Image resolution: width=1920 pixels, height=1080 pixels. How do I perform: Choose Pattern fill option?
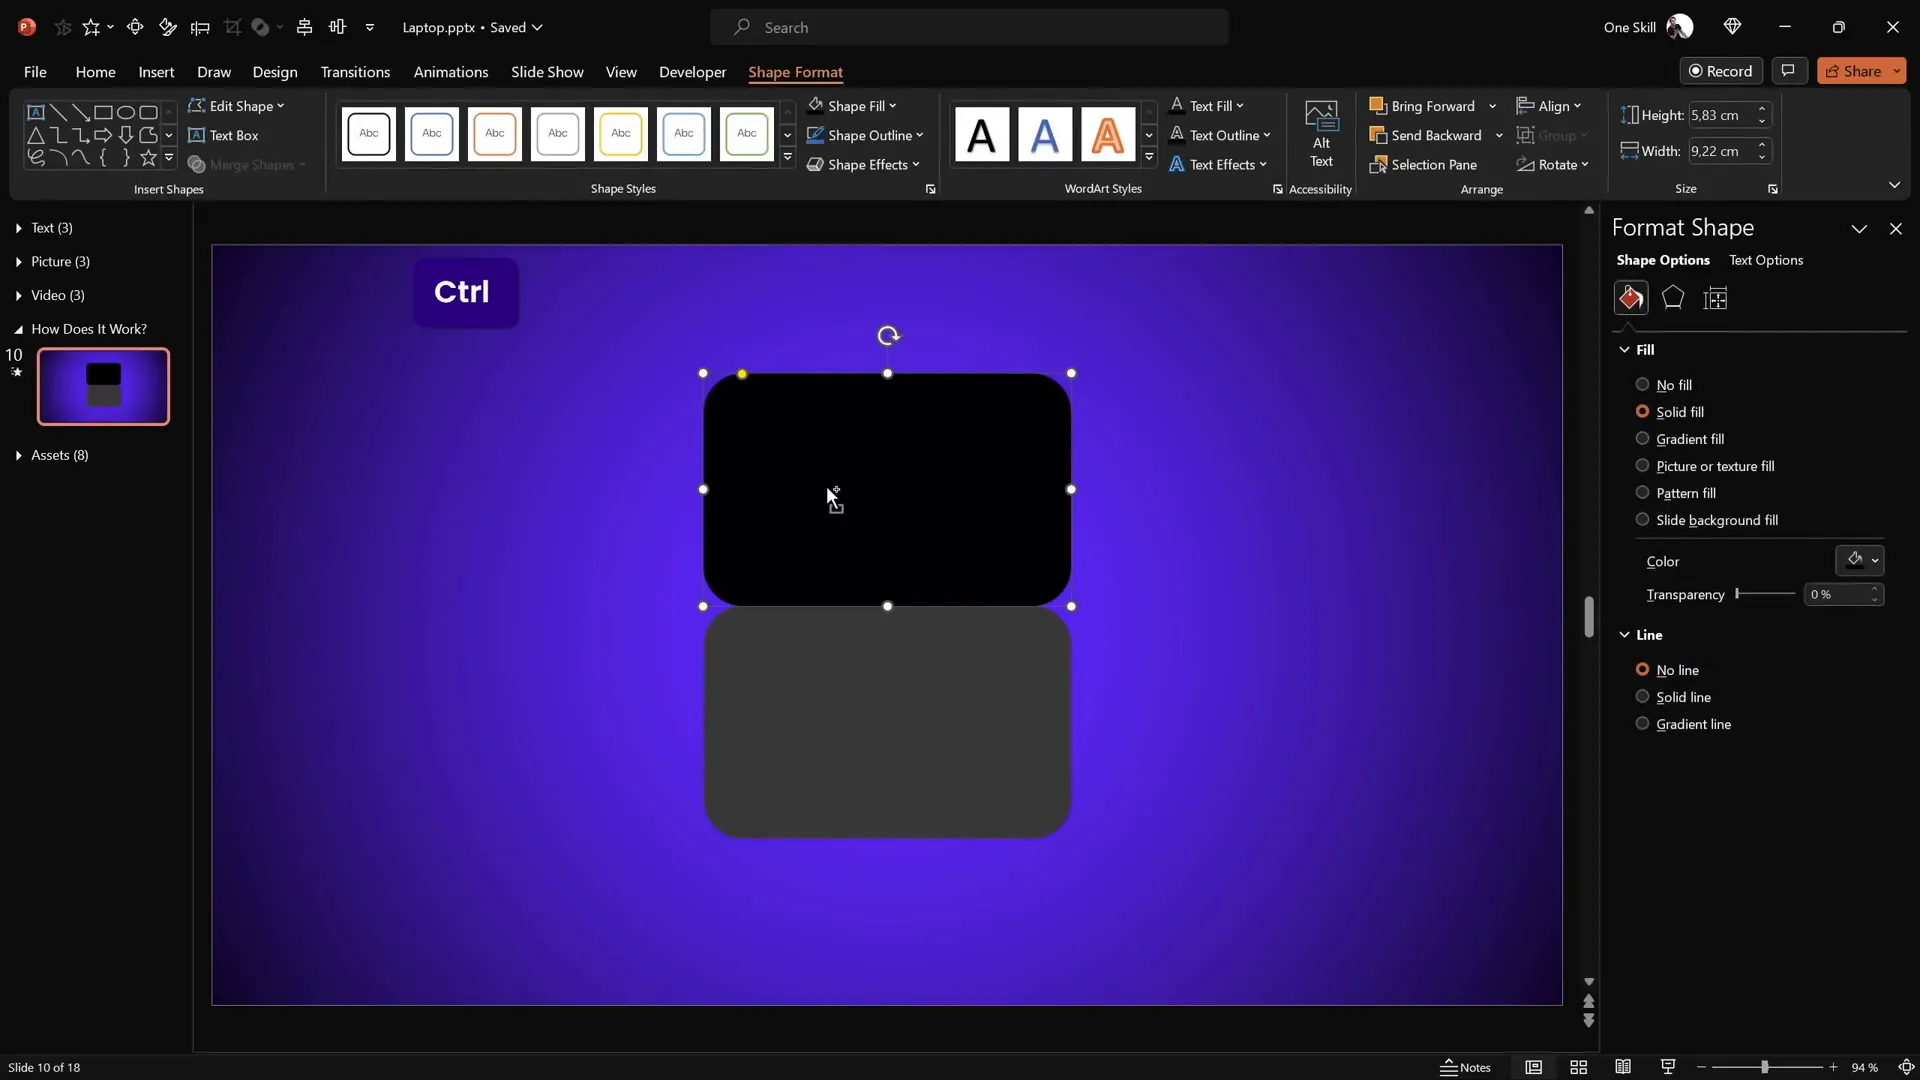coord(1642,492)
